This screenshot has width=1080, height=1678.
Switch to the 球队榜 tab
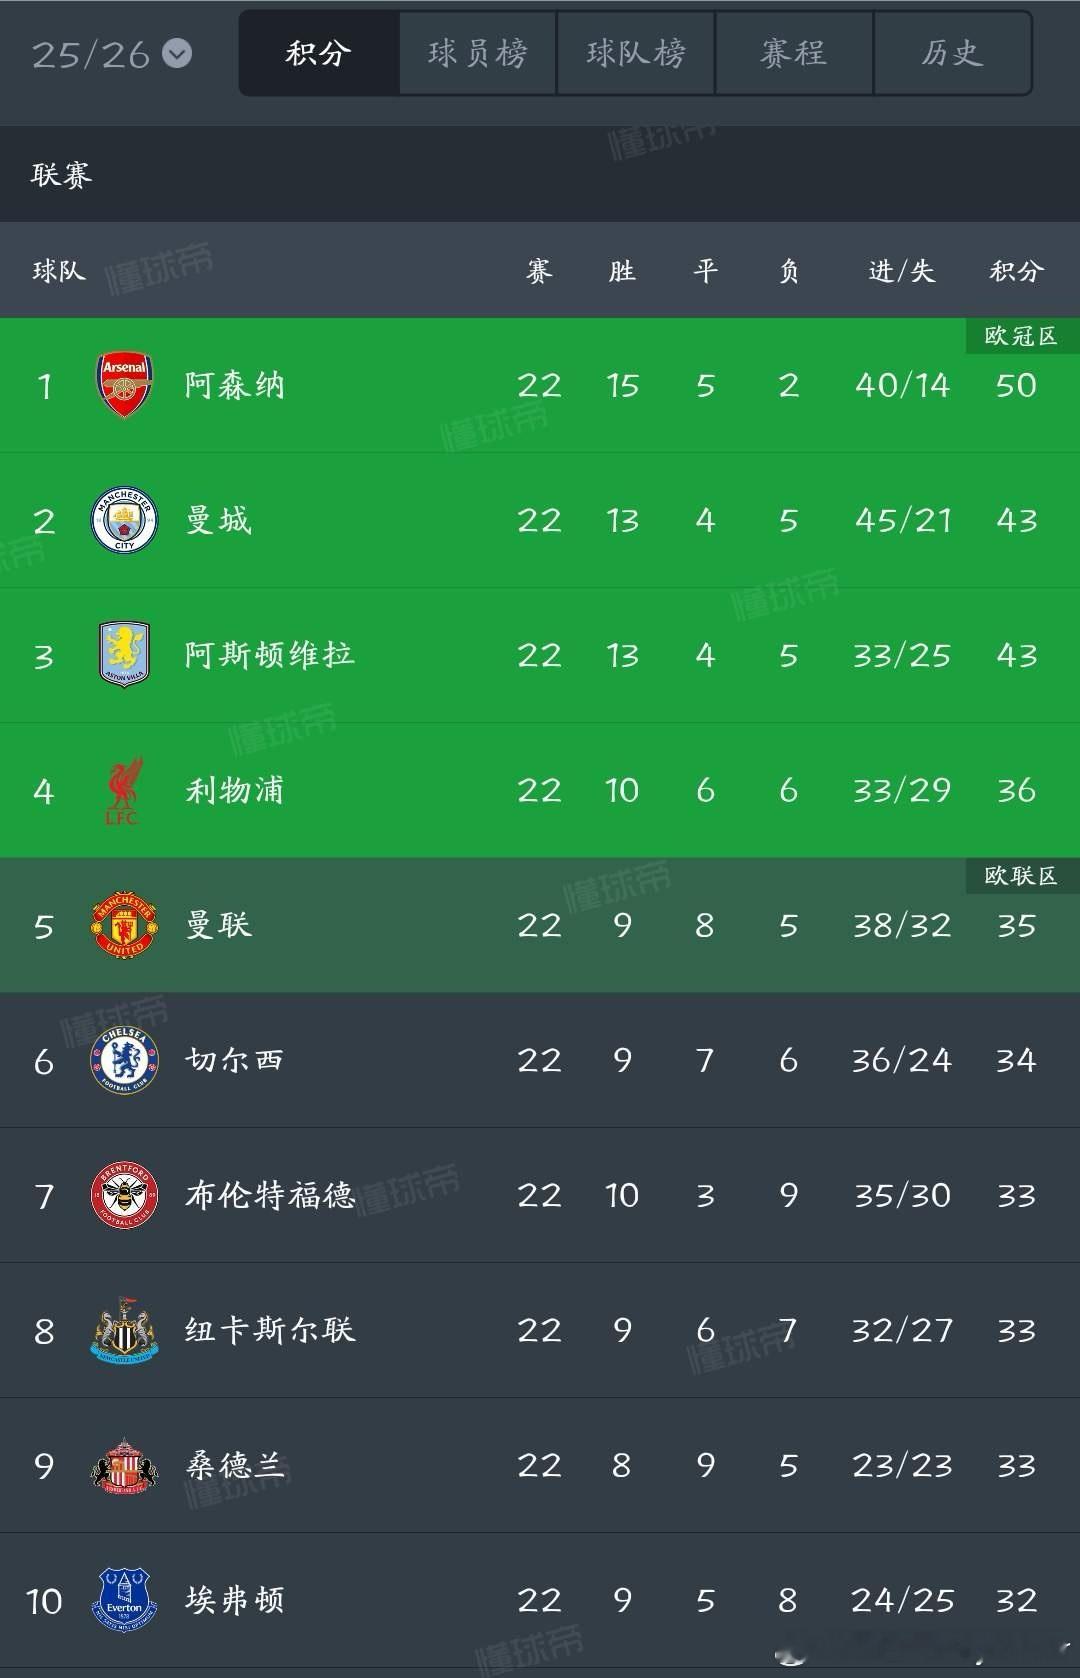pyautogui.click(x=636, y=54)
